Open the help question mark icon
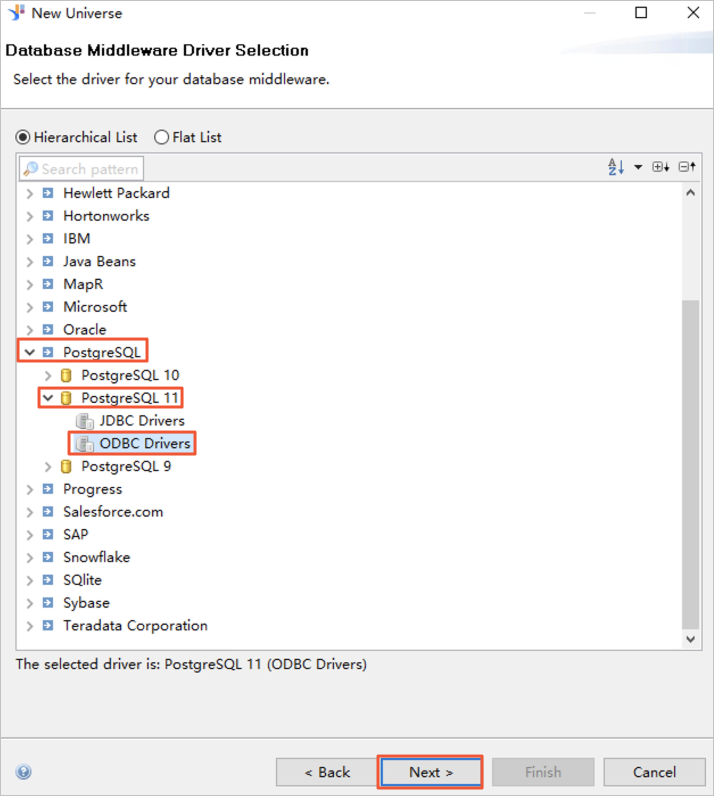Viewport: 714px width, 796px height. click(x=23, y=772)
